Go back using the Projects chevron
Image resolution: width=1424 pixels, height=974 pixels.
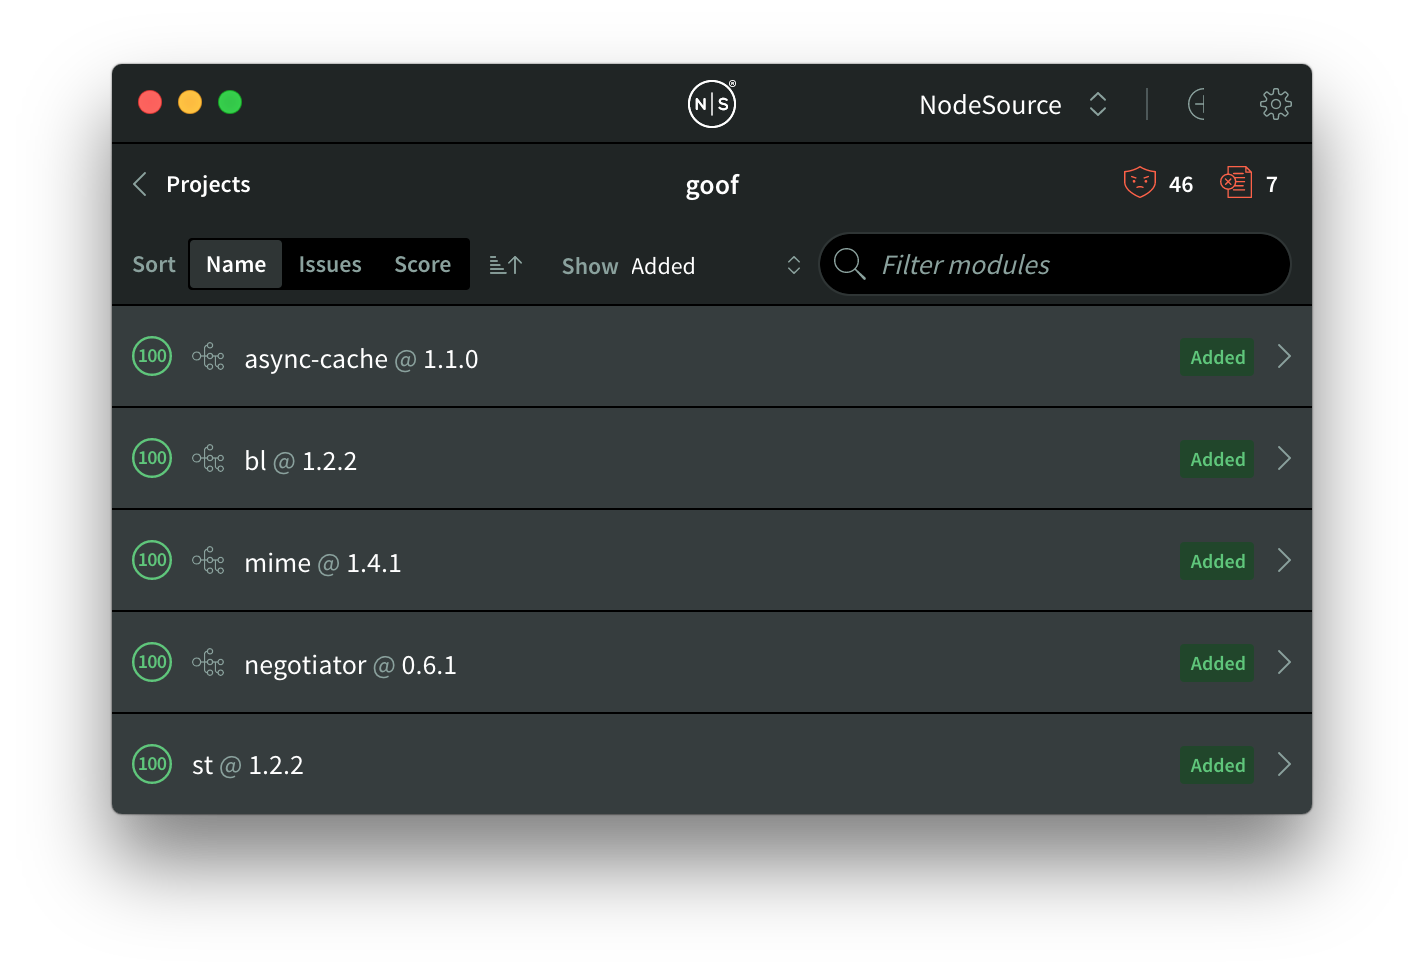tap(140, 184)
